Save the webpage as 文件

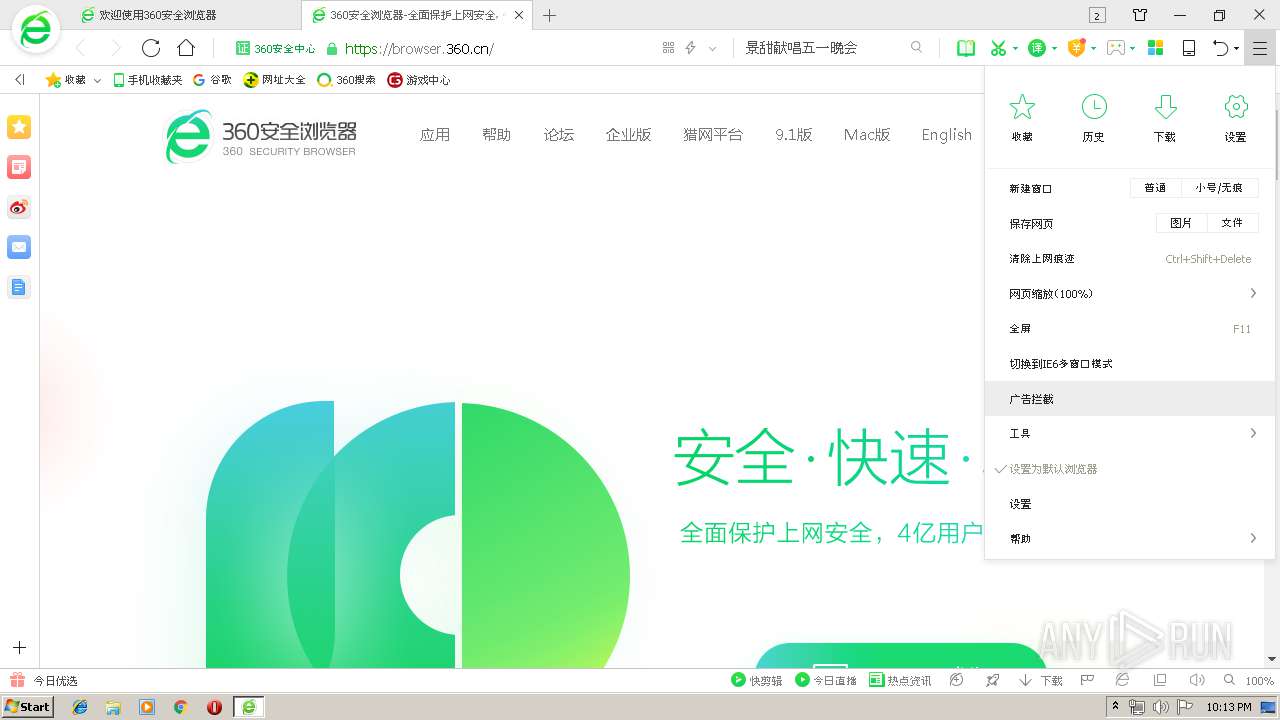point(1232,223)
